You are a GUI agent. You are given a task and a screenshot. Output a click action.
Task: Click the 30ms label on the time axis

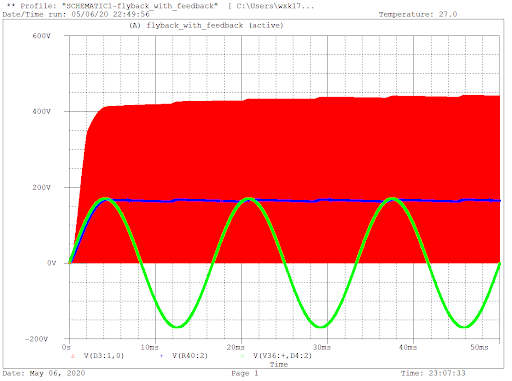tap(321, 348)
